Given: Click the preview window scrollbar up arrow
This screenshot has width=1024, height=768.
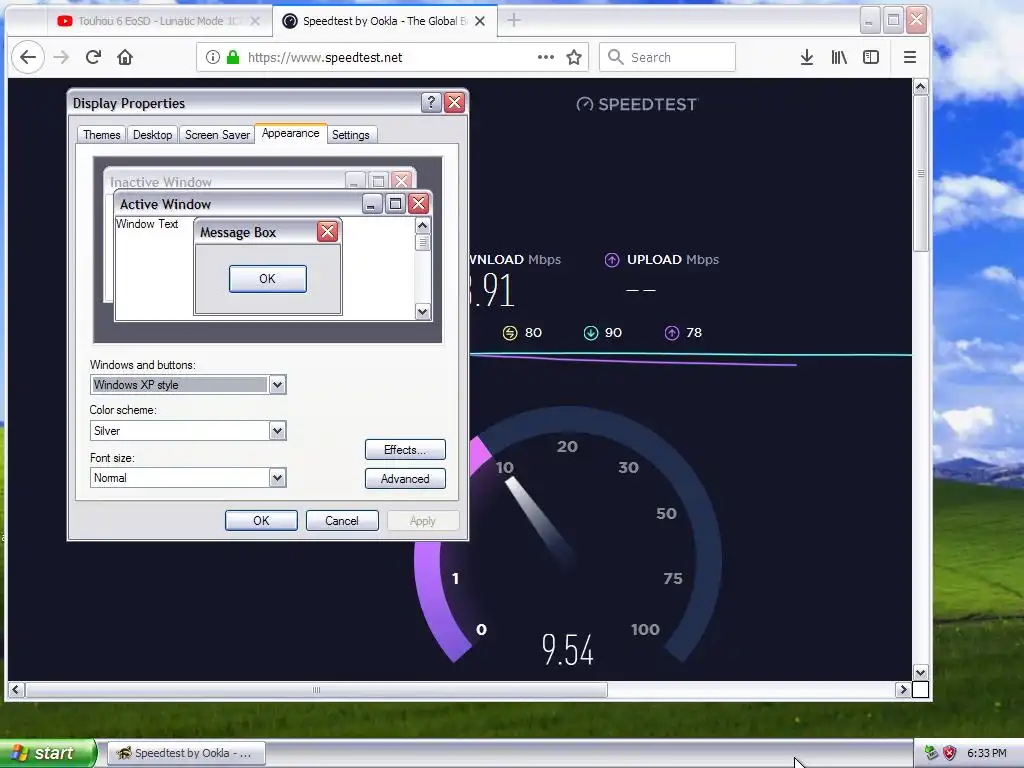Looking at the screenshot, I should click(423, 226).
